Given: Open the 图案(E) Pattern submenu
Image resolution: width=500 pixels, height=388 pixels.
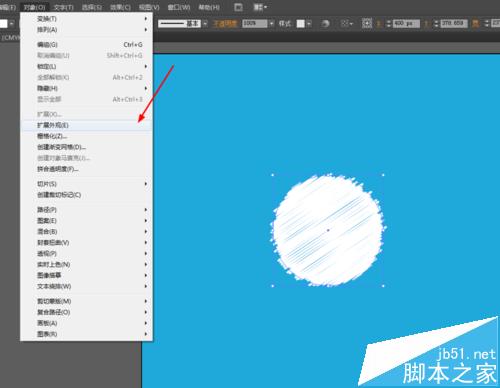Looking at the screenshot, I should pyautogui.click(x=87, y=221).
